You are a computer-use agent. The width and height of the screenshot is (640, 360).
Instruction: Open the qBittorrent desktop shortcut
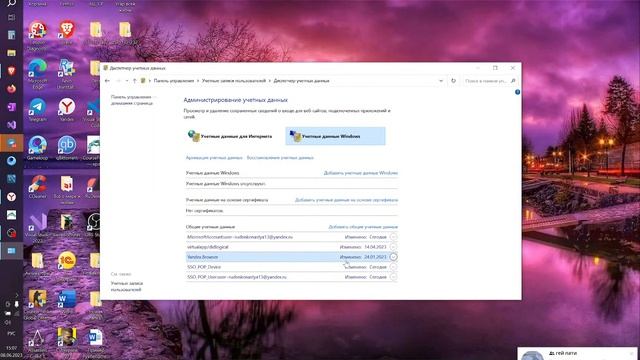coord(67,148)
